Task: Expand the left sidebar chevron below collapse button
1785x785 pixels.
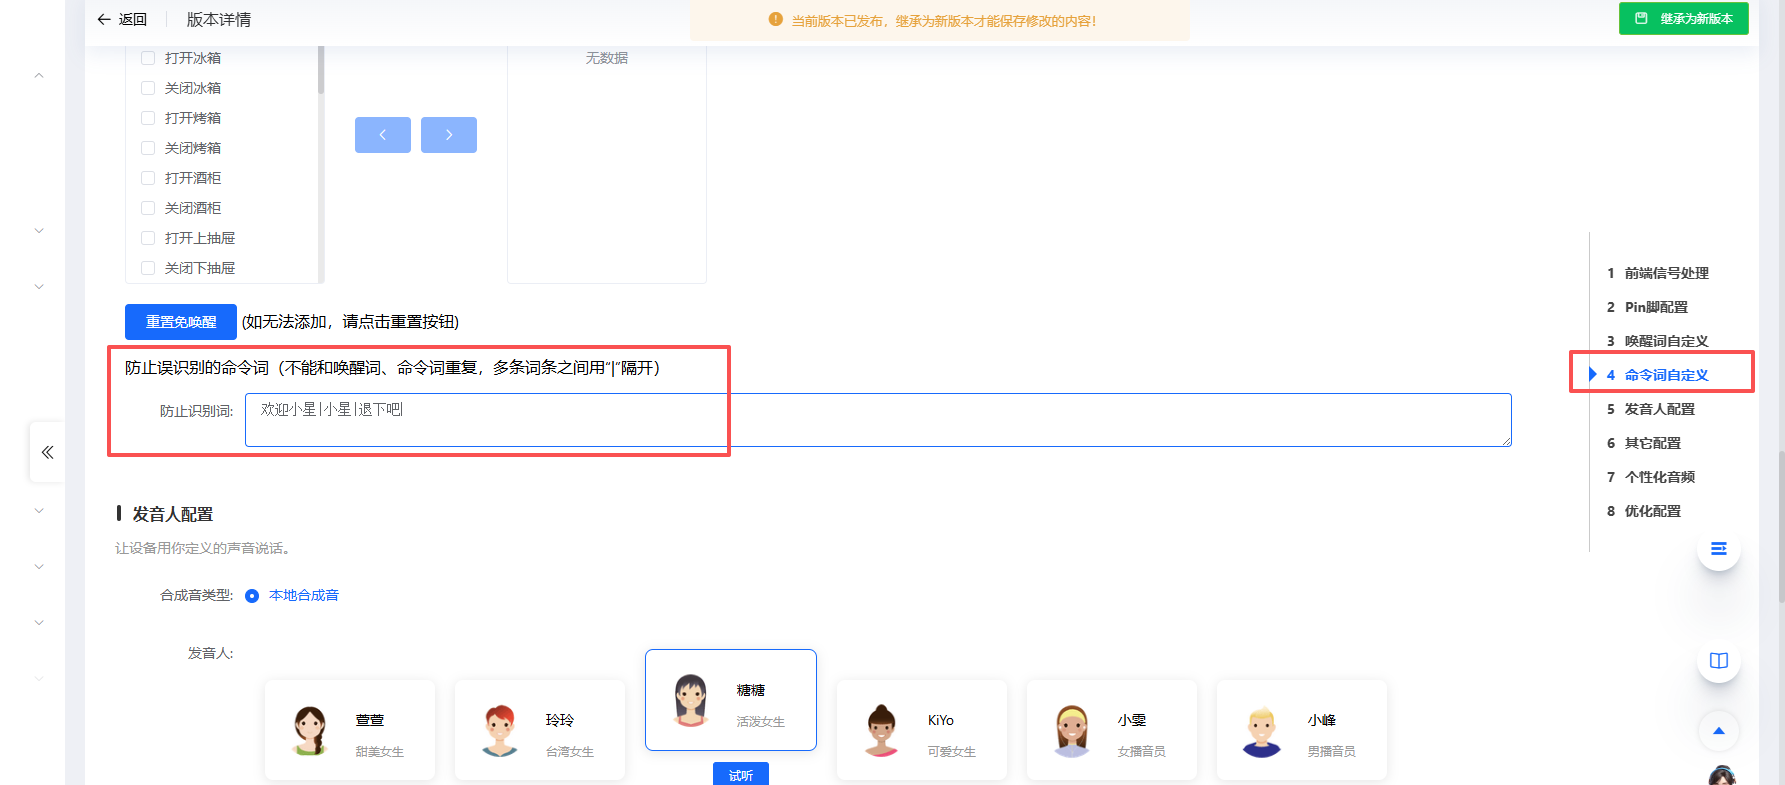Action: pyautogui.click(x=39, y=510)
